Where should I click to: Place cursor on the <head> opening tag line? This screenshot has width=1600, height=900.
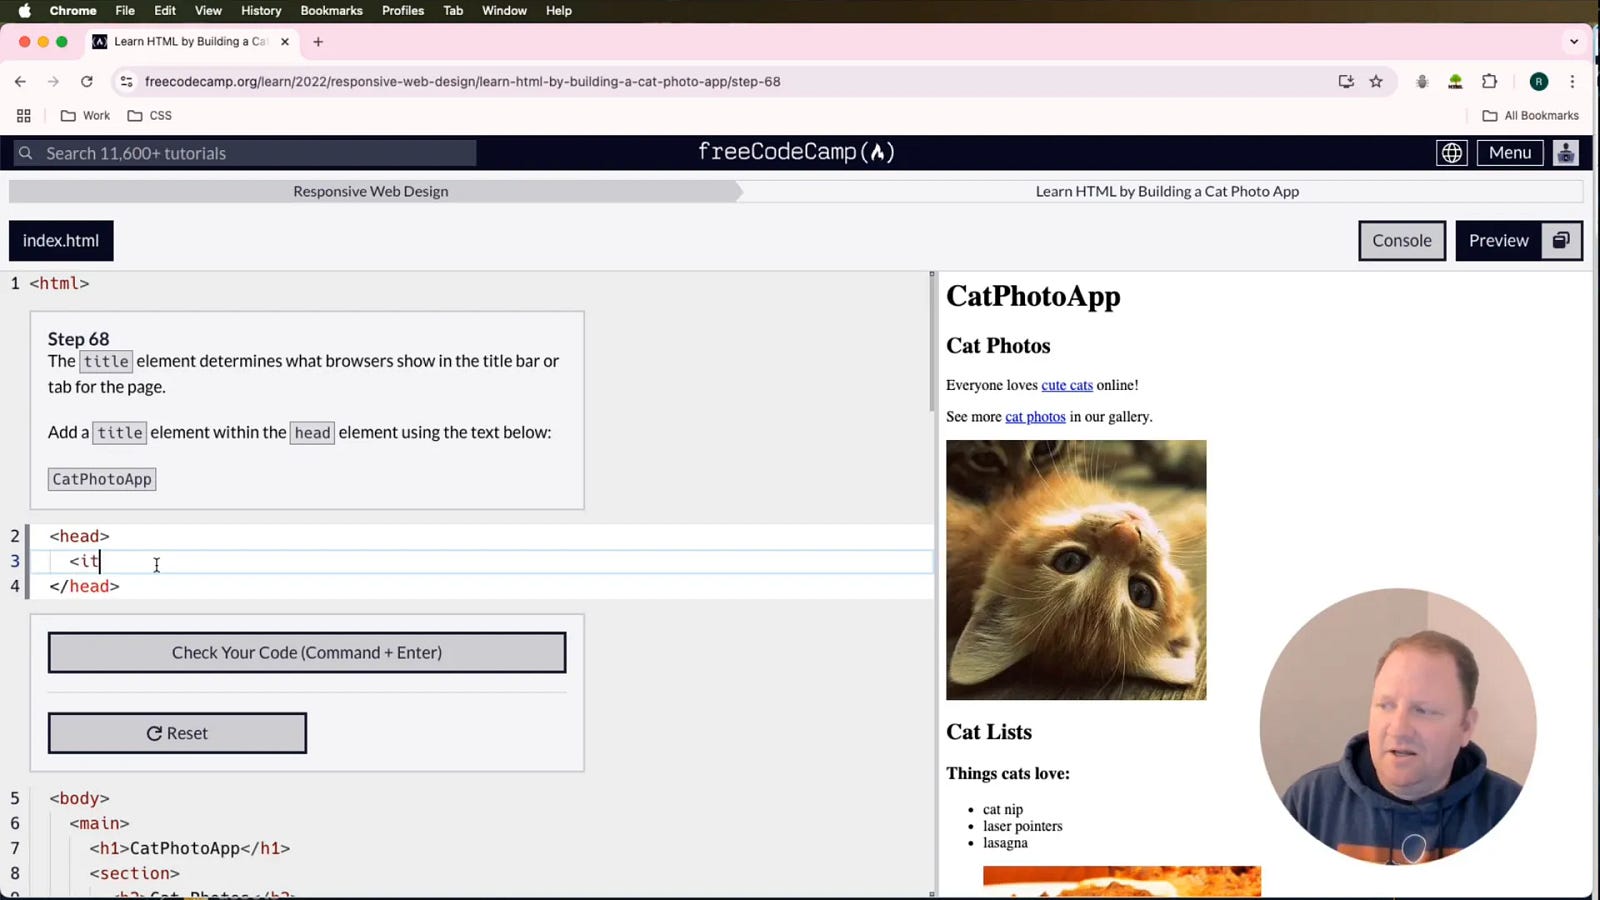(480, 536)
